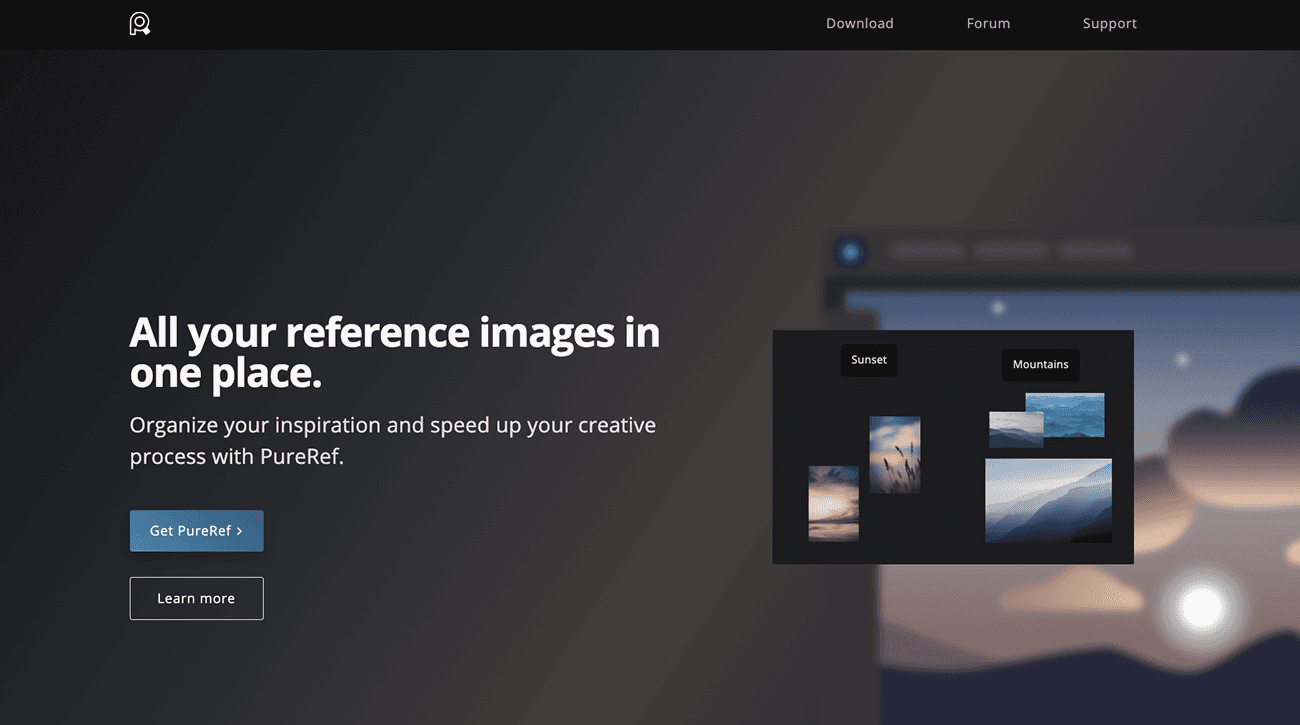Click the Get PureRef button

pos(196,531)
